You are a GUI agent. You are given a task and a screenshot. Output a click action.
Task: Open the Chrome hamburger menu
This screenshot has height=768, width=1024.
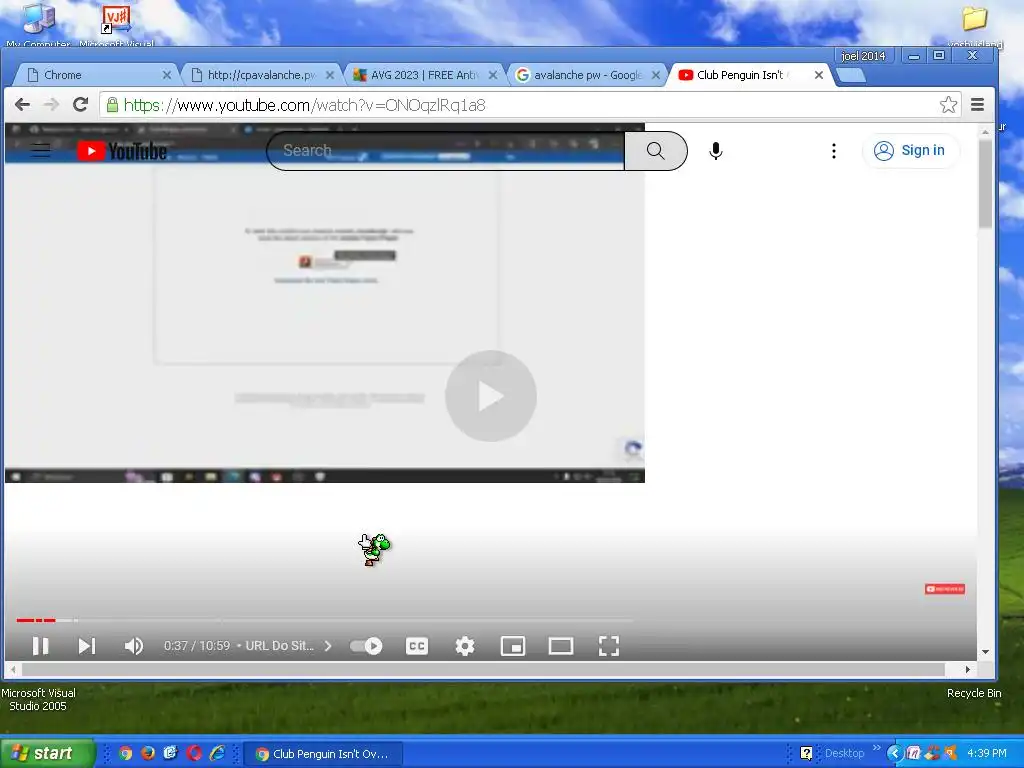coord(977,104)
